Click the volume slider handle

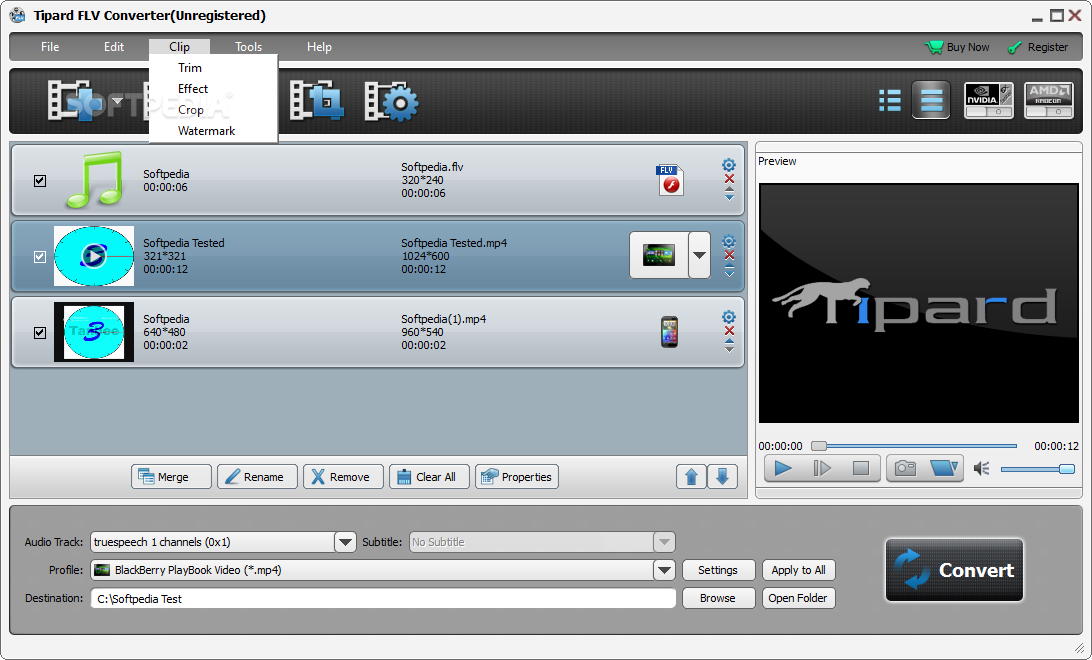pyautogui.click(x=1066, y=469)
